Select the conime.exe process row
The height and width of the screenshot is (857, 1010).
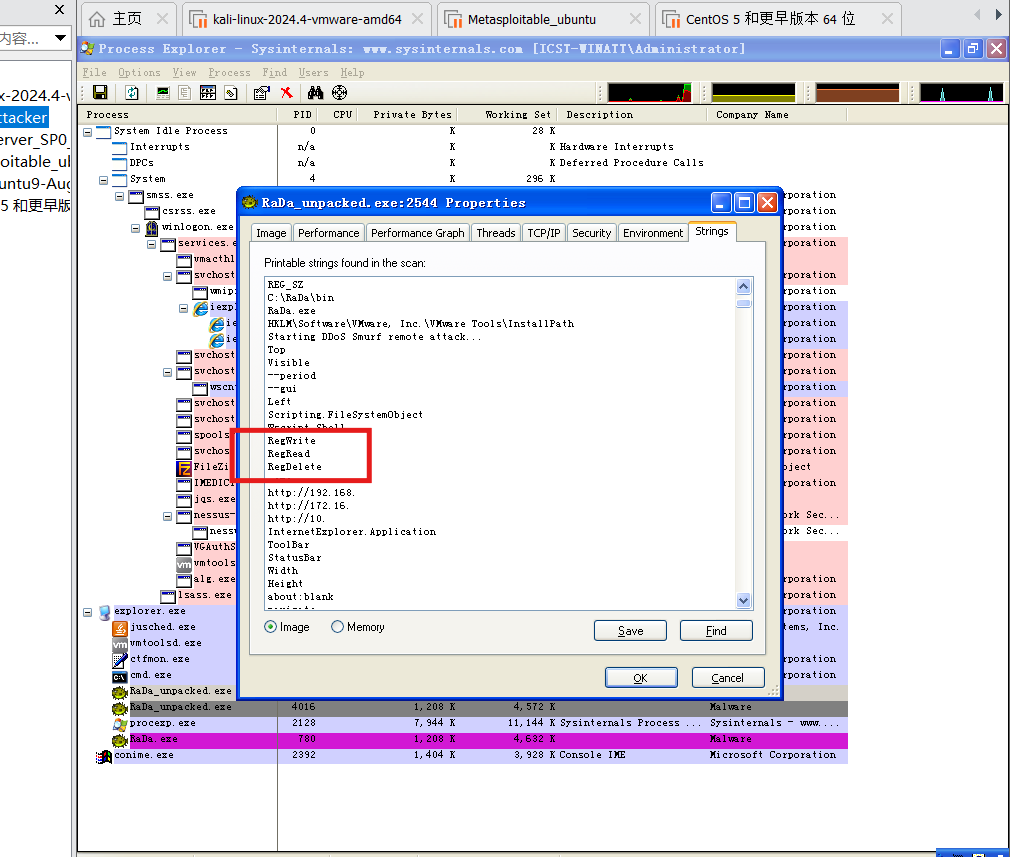pyautogui.click(x=462, y=755)
